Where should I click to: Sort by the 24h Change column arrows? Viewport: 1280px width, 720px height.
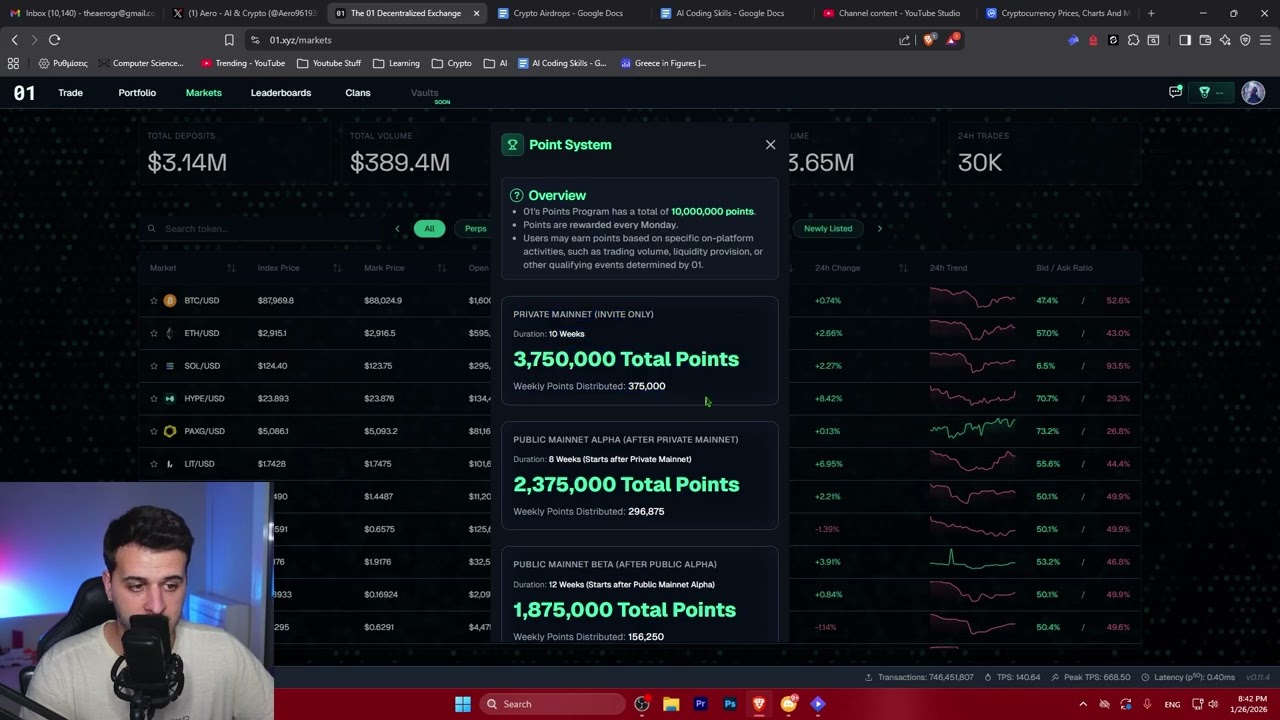(903, 268)
